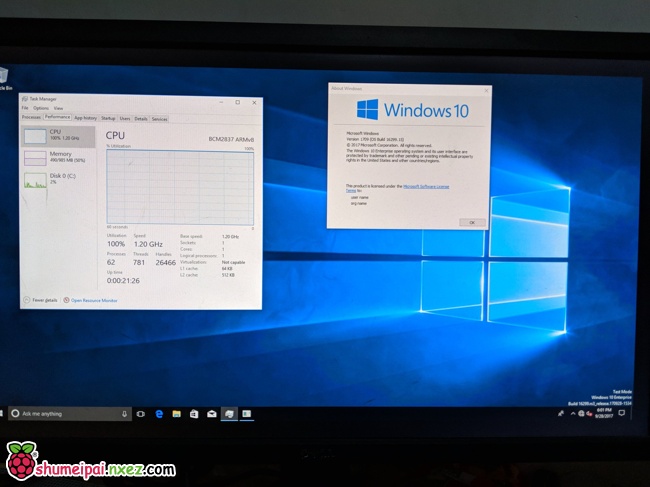Switch to the App history tab
The height and width of the screenshot is (487, 650).
tap(85, 118)
